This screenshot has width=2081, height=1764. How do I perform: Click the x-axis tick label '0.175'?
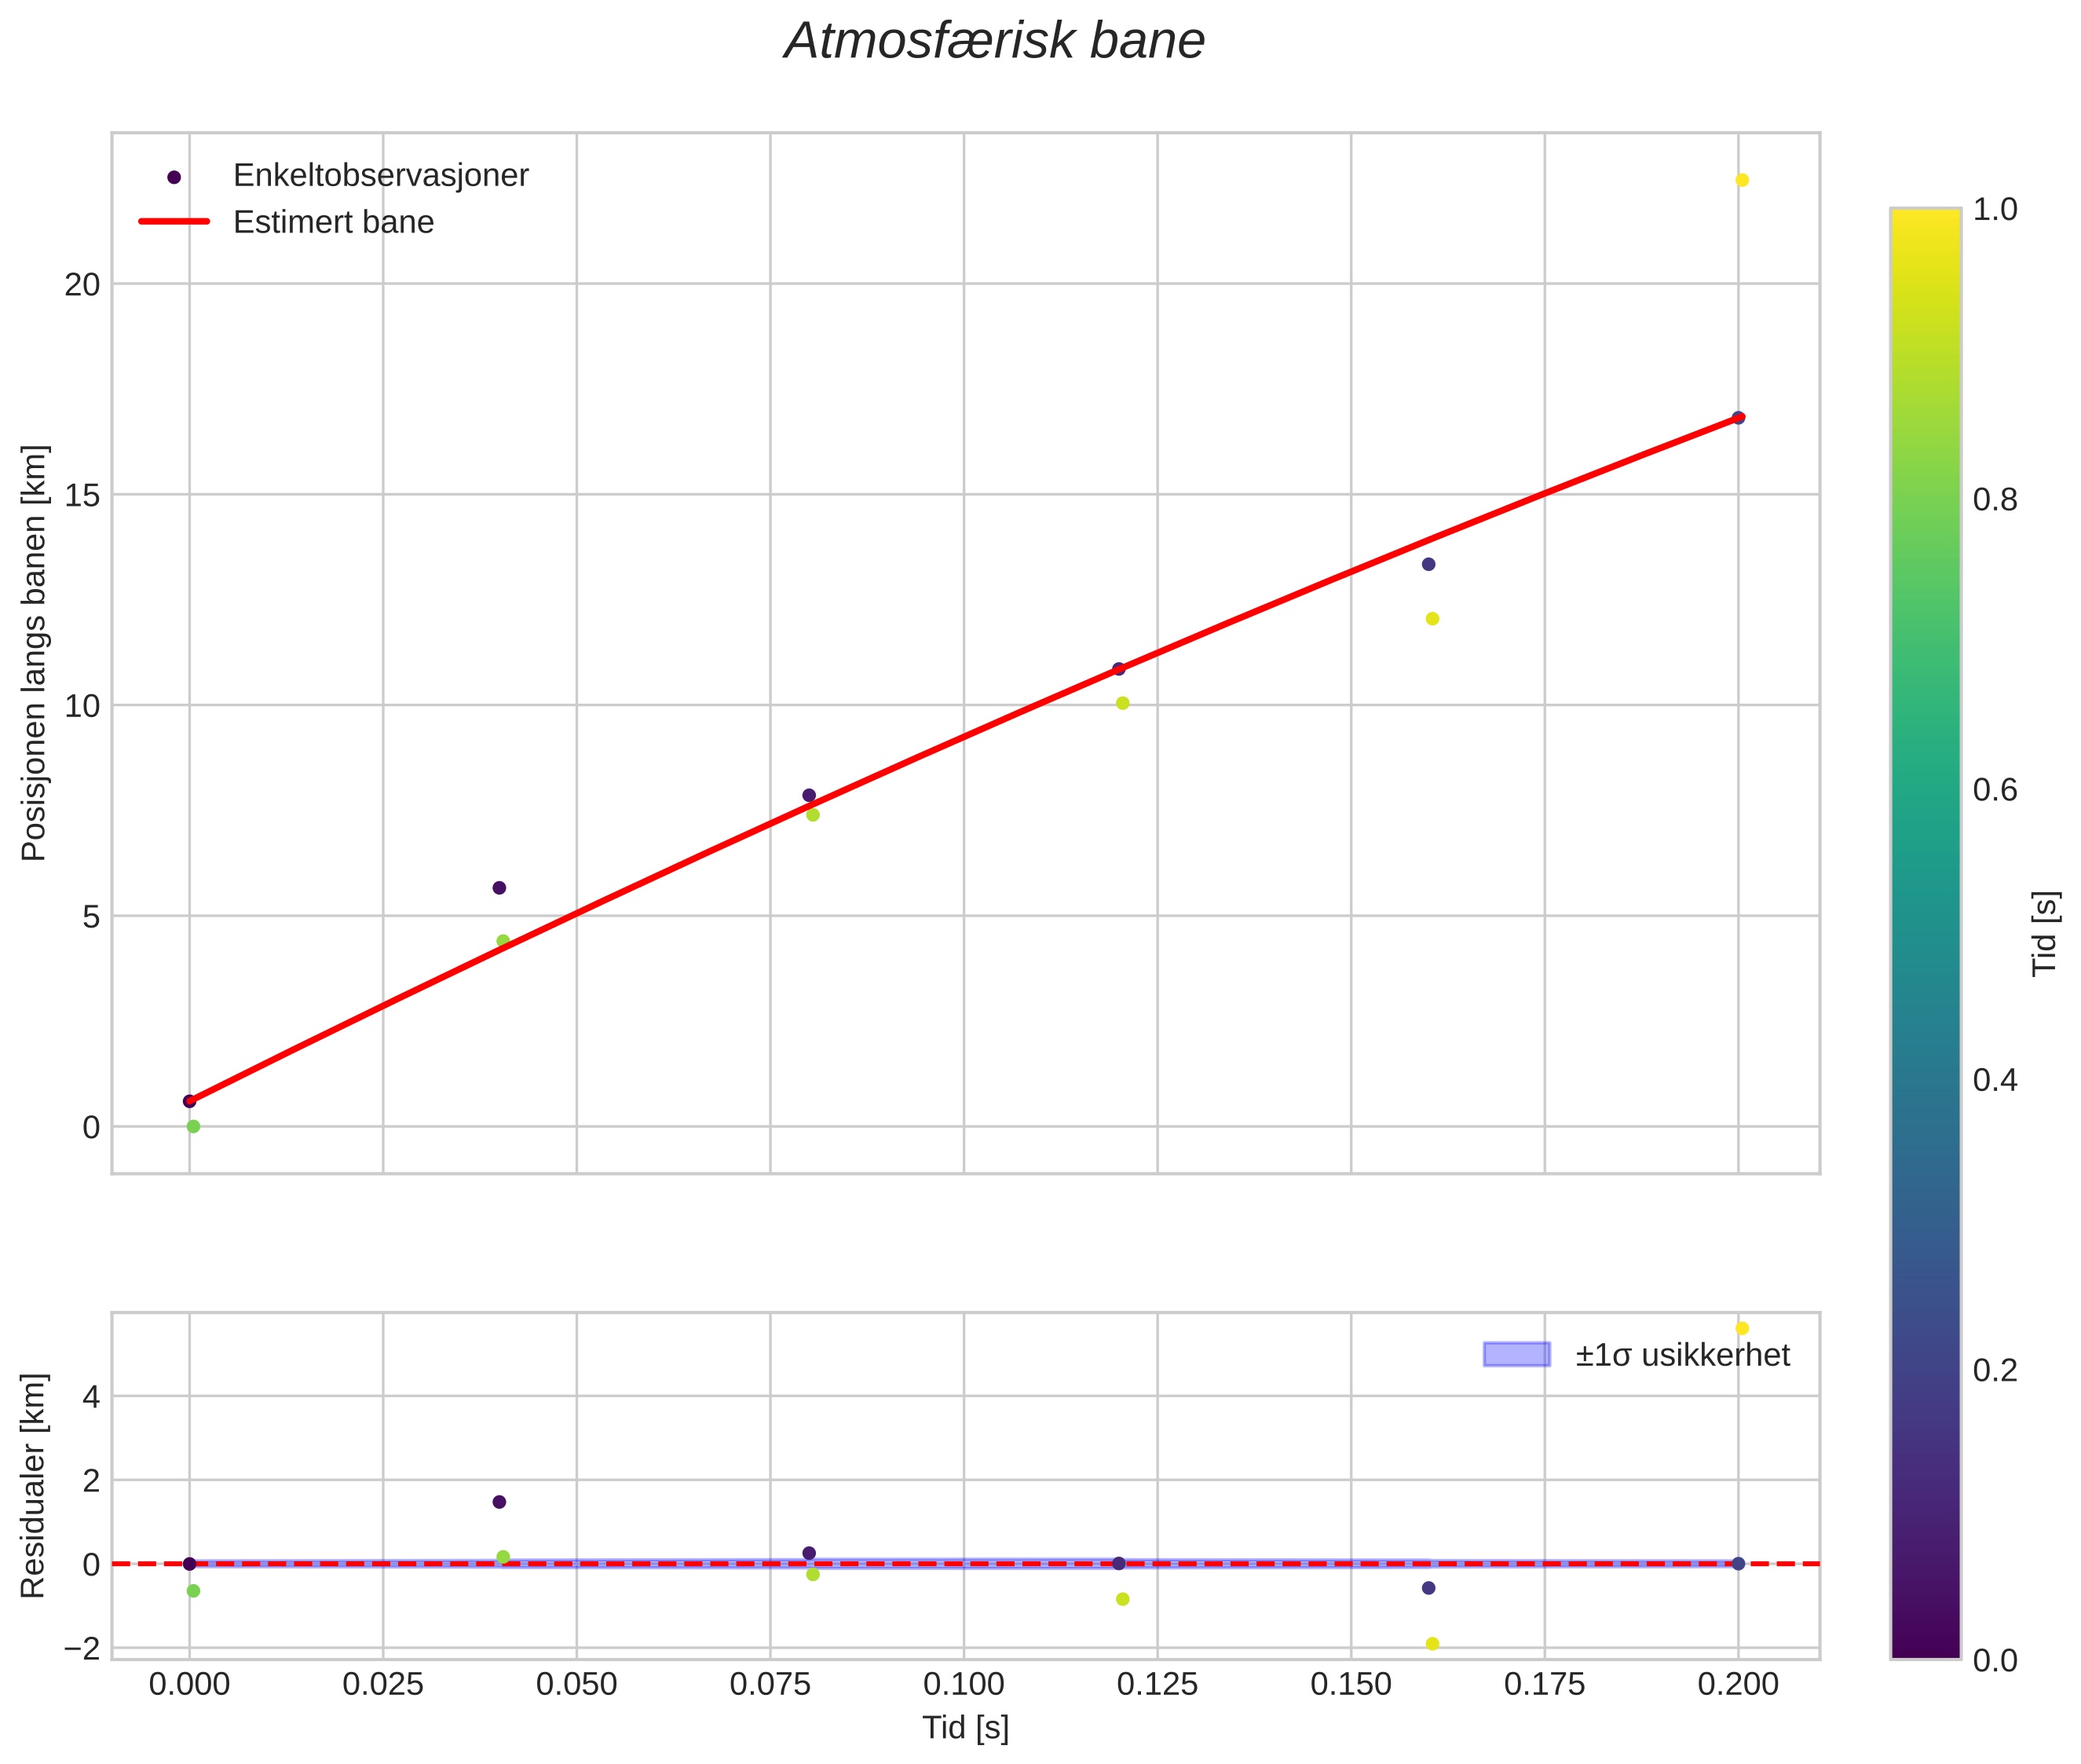(1545, 1685)
